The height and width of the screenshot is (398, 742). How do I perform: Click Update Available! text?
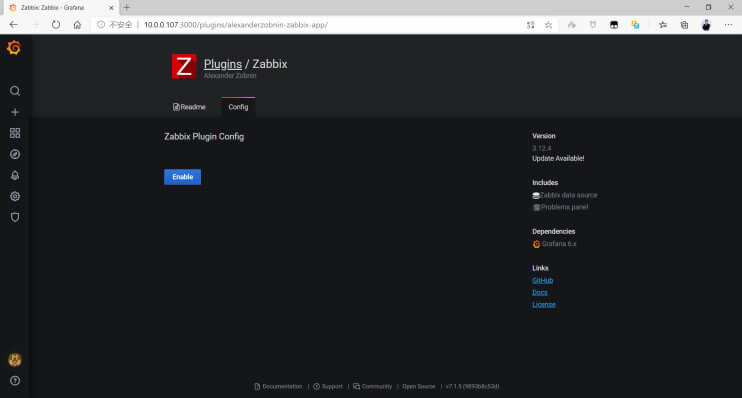(558, 159)
